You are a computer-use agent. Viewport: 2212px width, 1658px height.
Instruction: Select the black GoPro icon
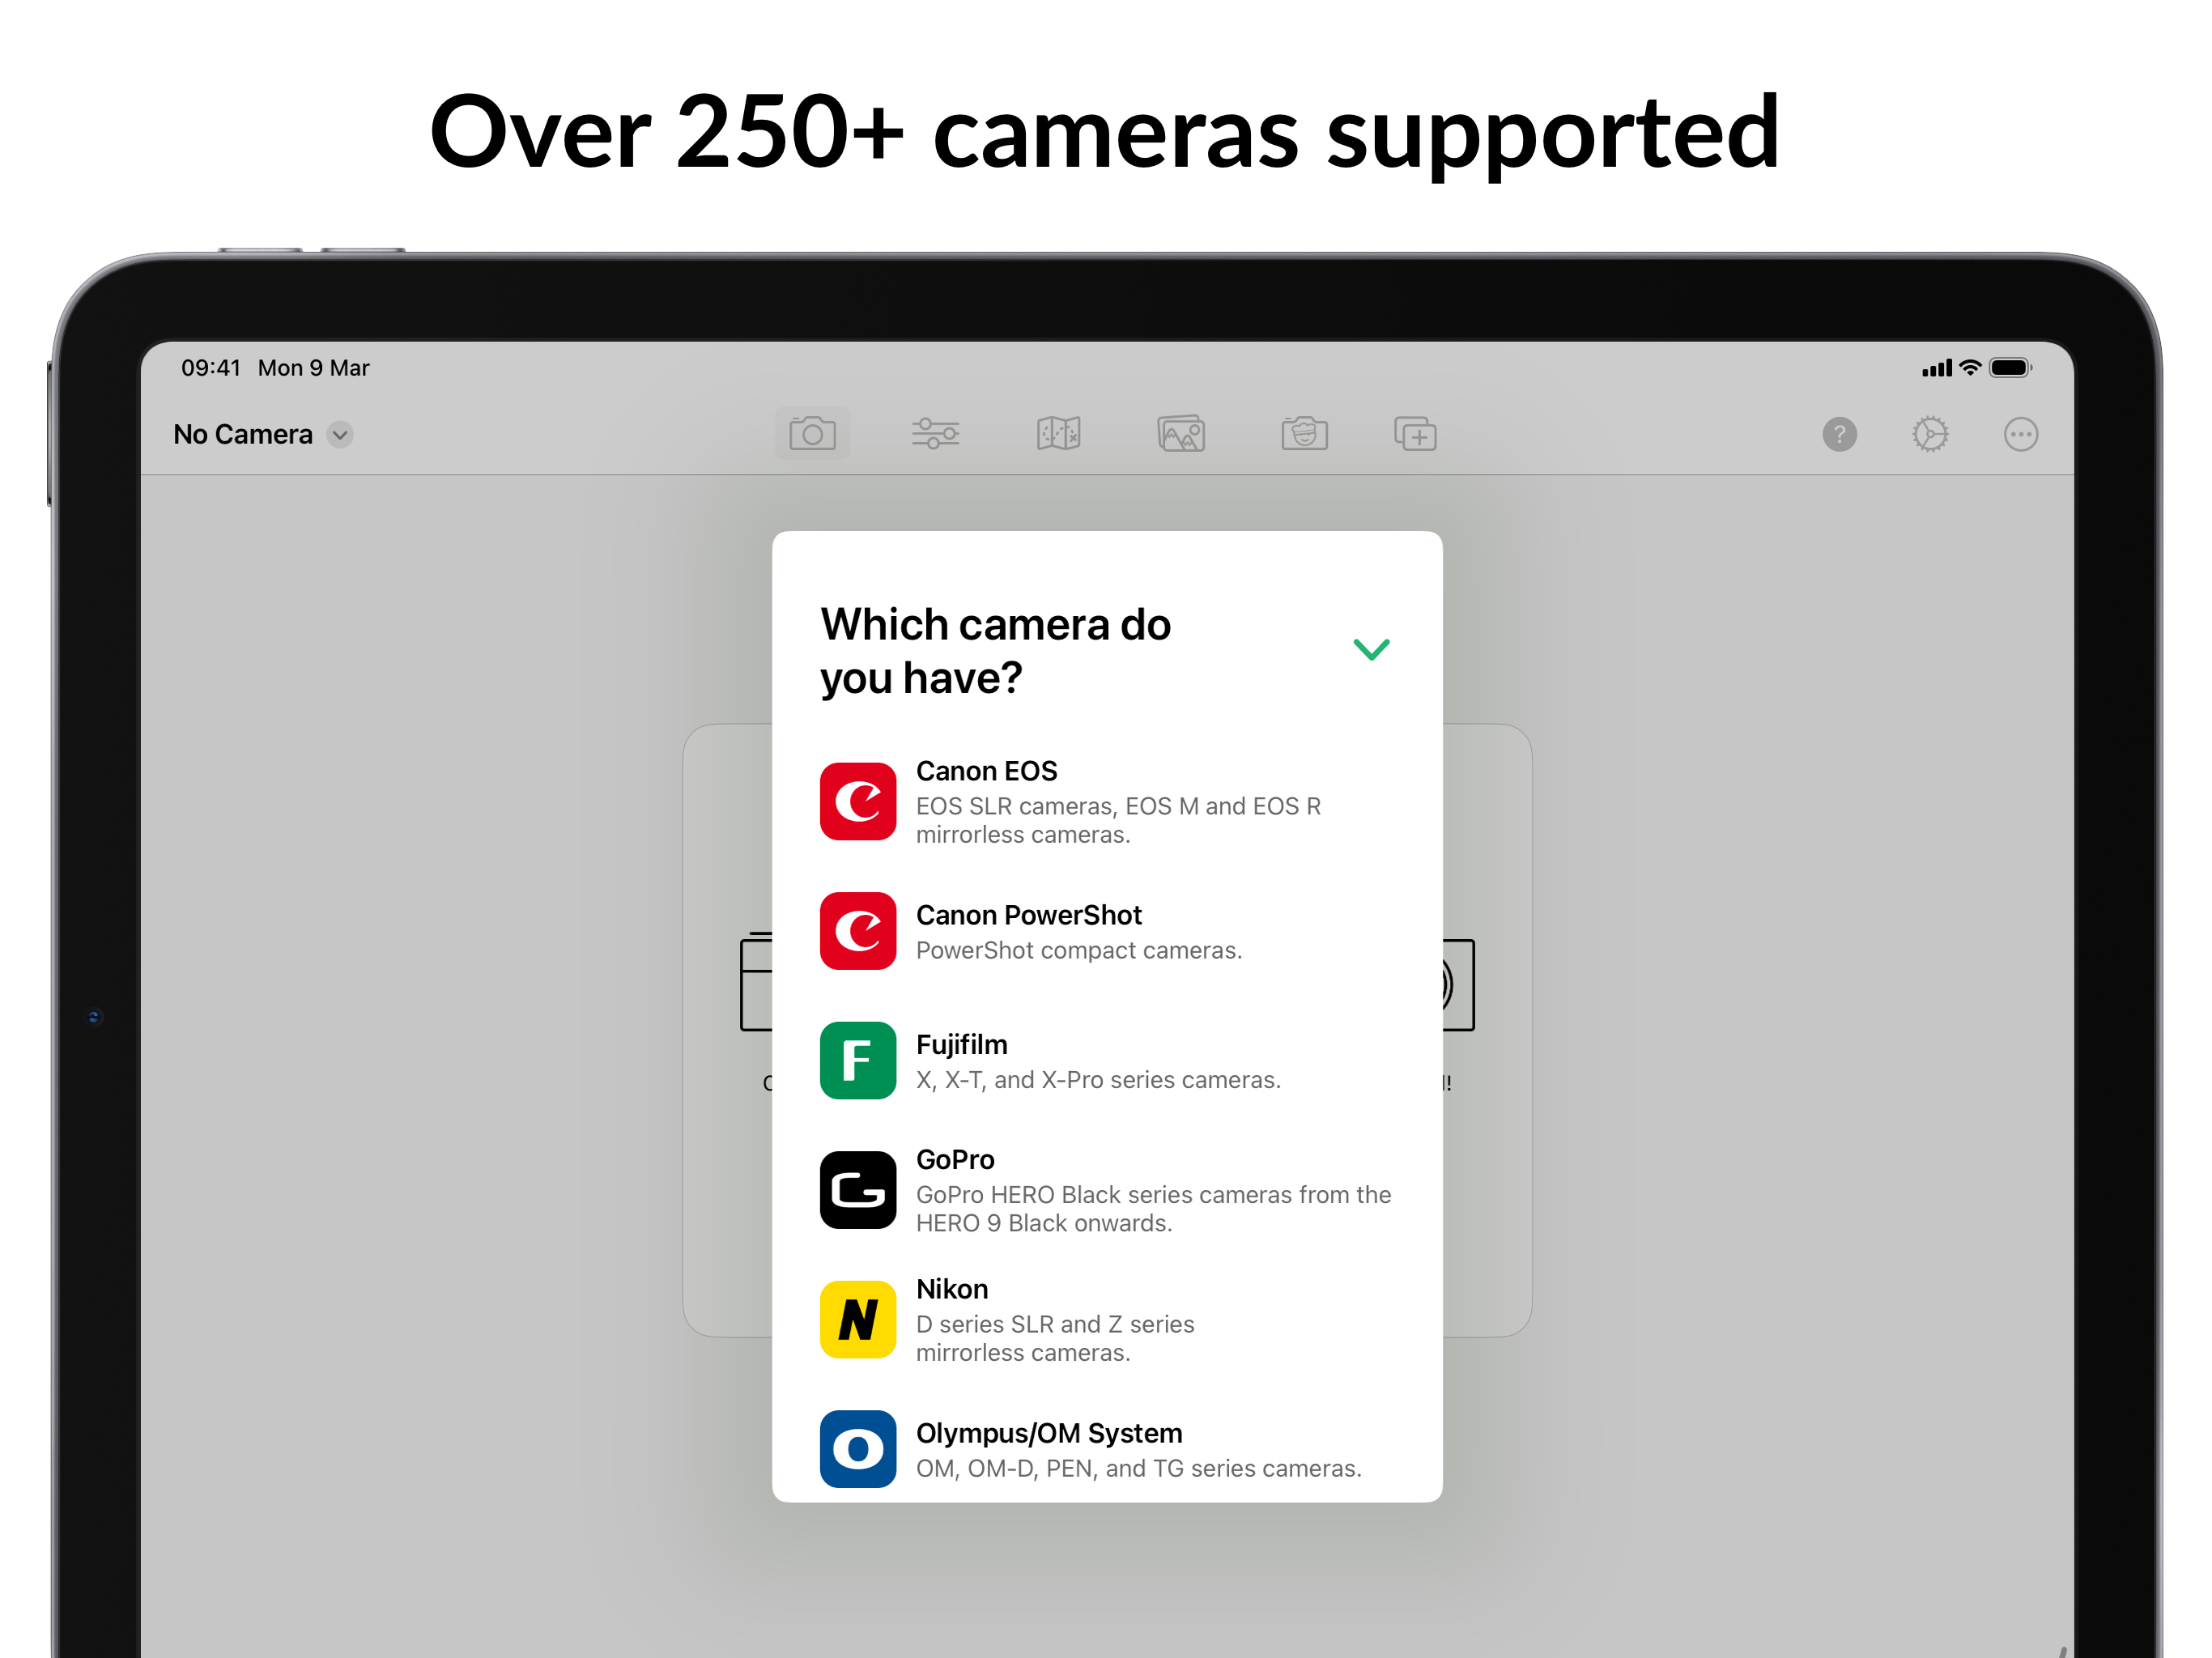click(x=858, y=1190)
